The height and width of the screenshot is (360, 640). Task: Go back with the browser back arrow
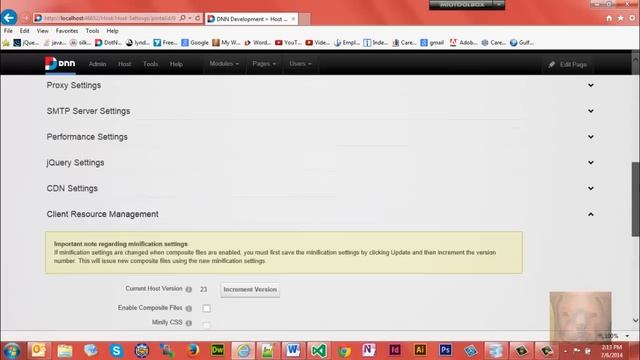pos(9,18)
